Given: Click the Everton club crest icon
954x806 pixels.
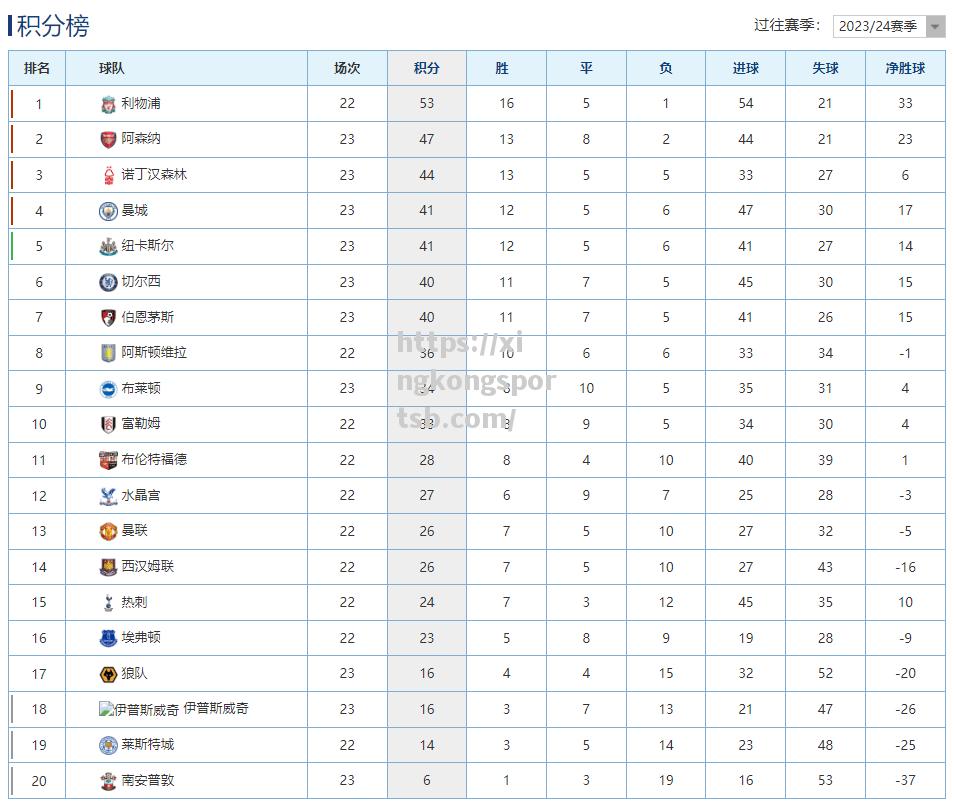Looking at the screenshot, I should (x=108, y=638).
